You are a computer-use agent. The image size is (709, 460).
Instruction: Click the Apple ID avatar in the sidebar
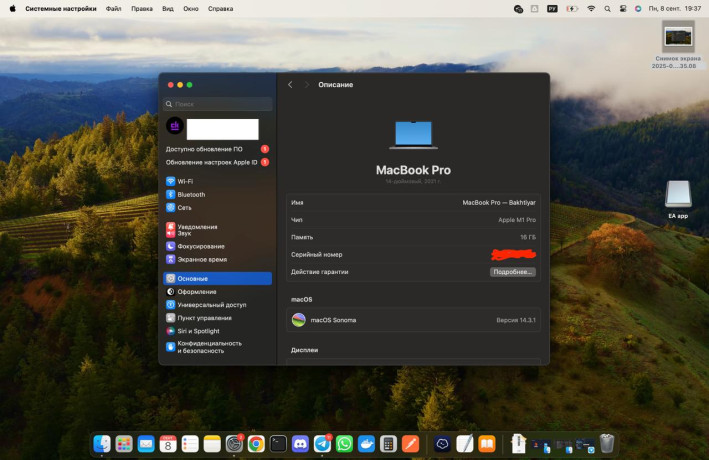click(175, 126)
